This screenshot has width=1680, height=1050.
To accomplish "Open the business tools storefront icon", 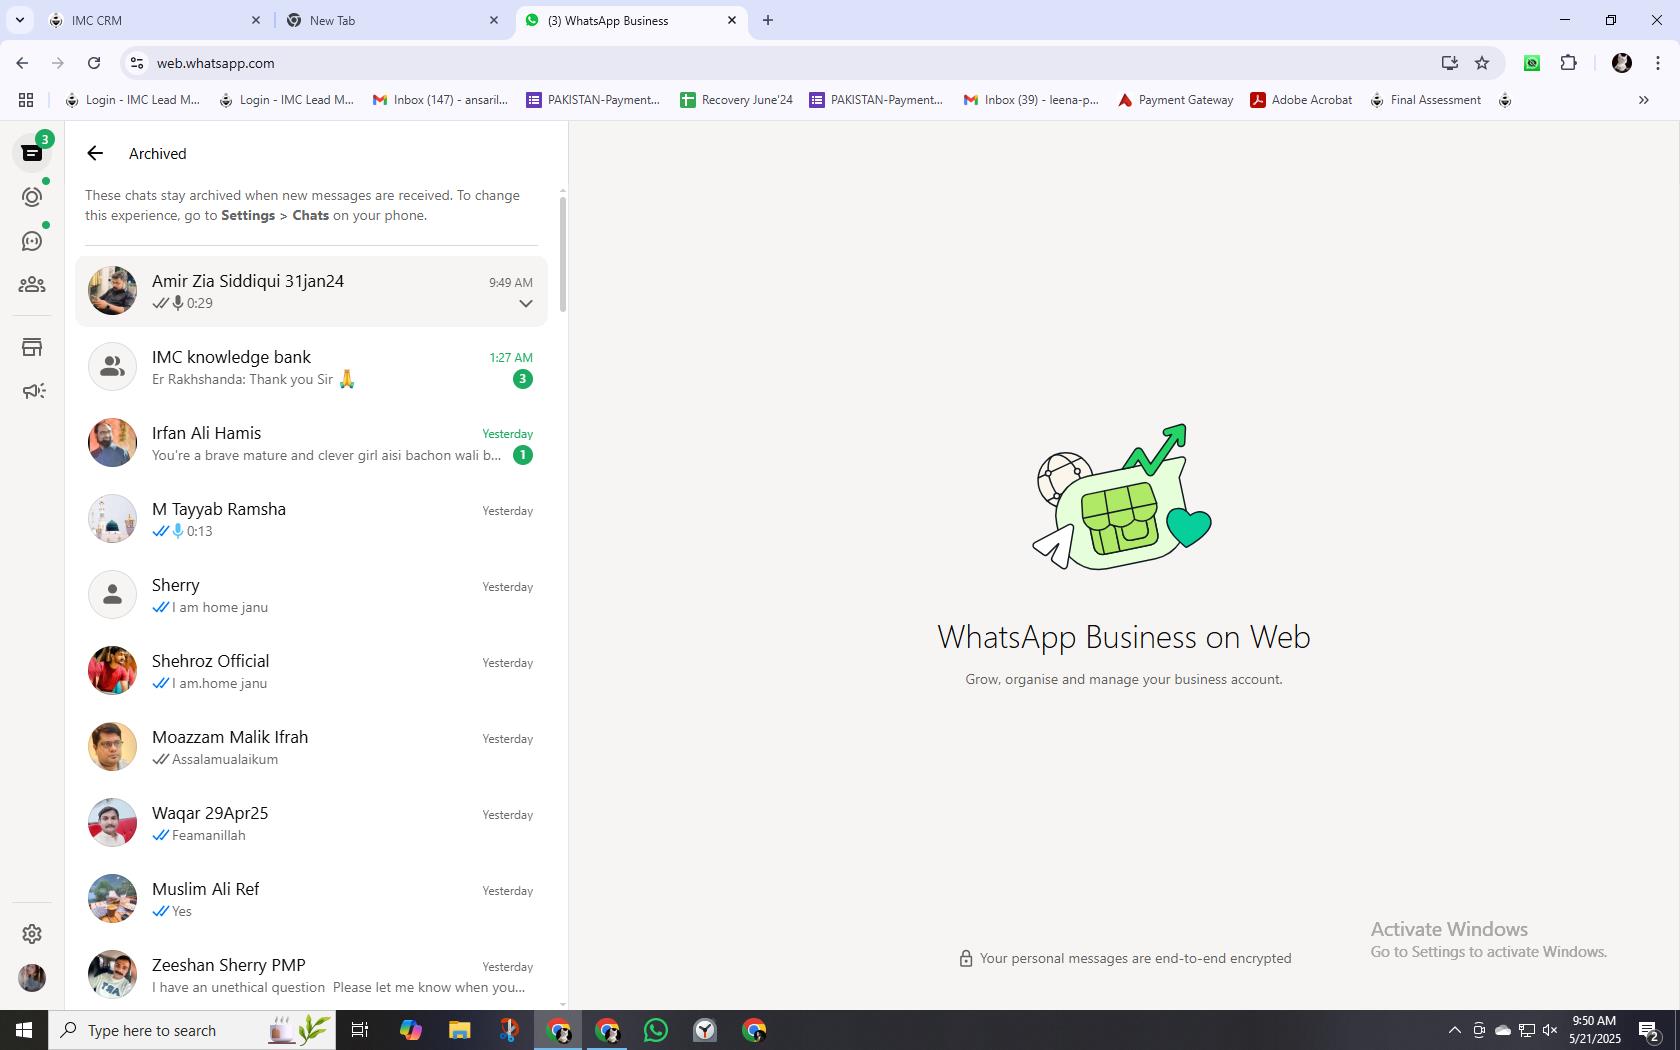I will tap(32, 347).
